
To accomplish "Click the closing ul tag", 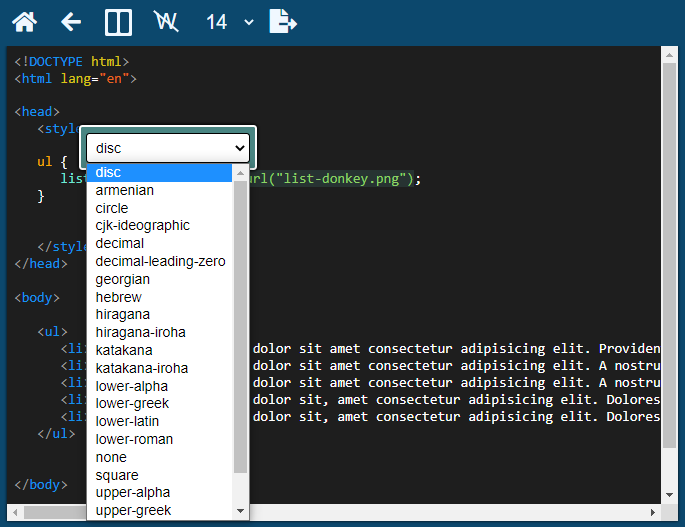I will pyautogui.click(x=56, y=433).
